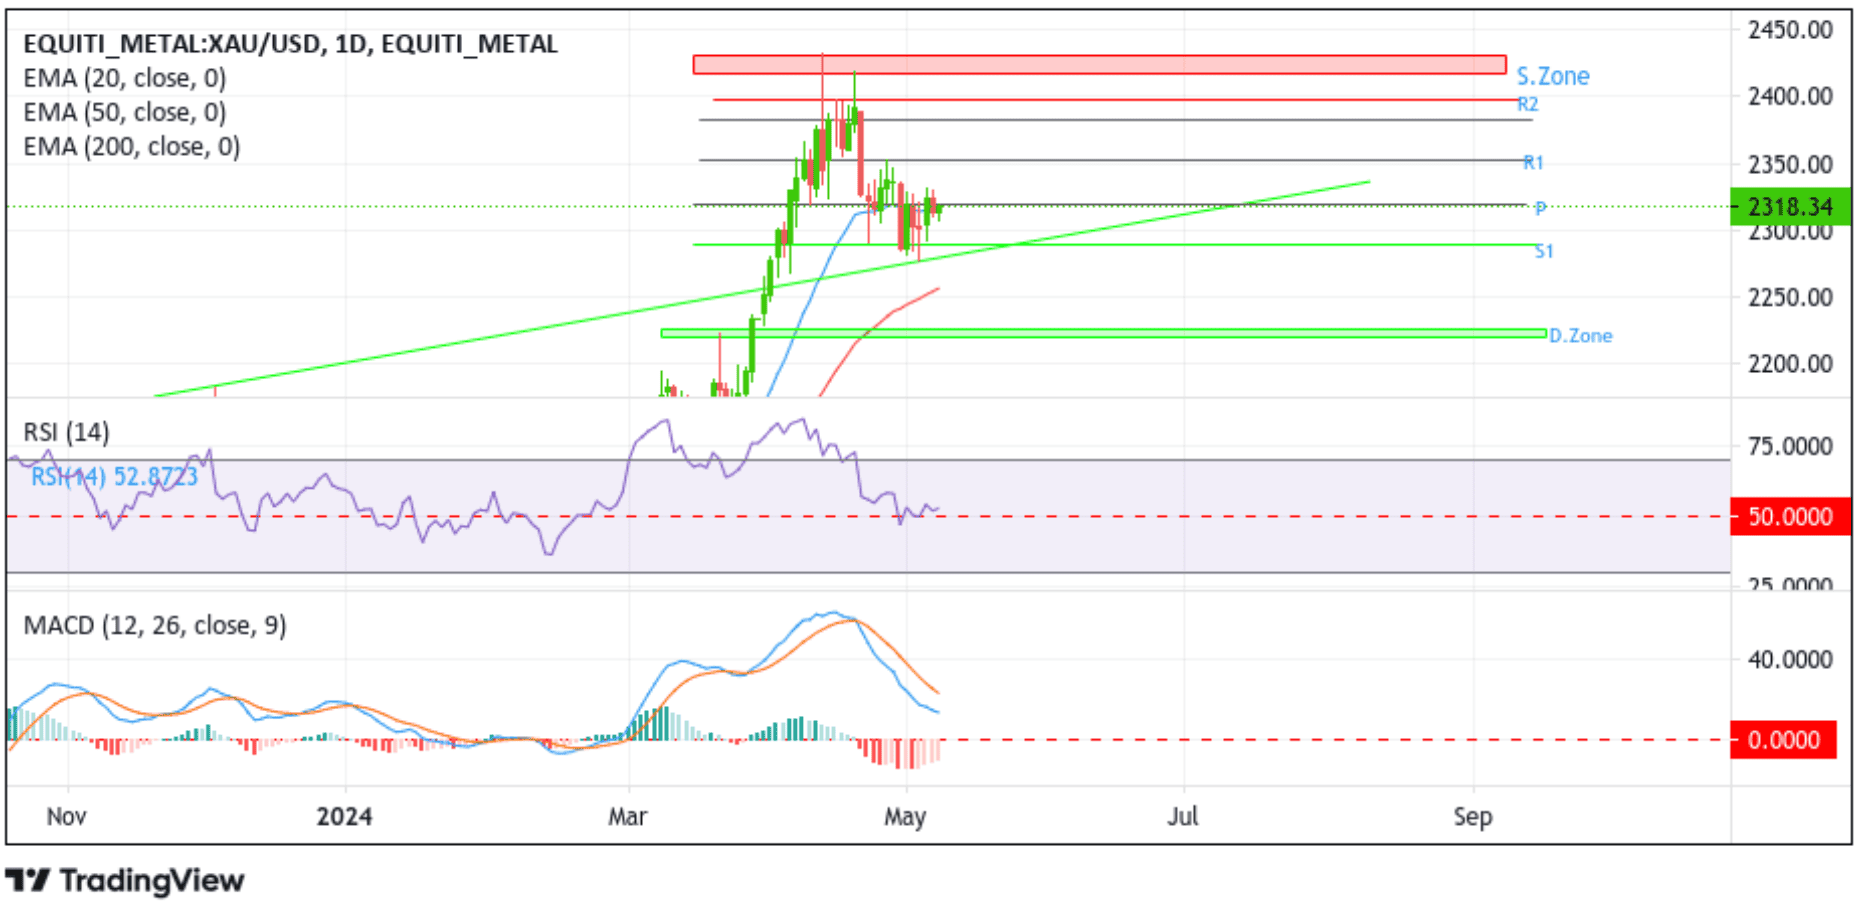Click the red supply zone rectangle
Image resolution: width=1858 pixels, height=916 pixels.
click(1099, 65)
